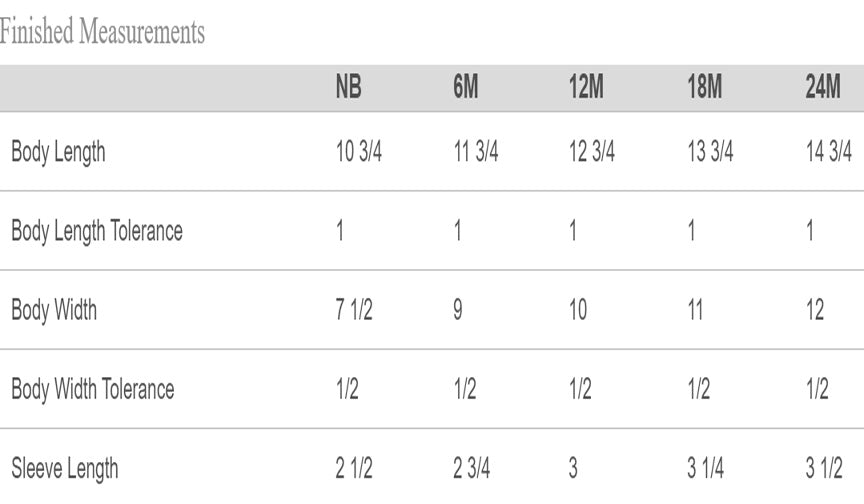Click the Body Width row label
864x504 pixels.
tap(54, 310)
